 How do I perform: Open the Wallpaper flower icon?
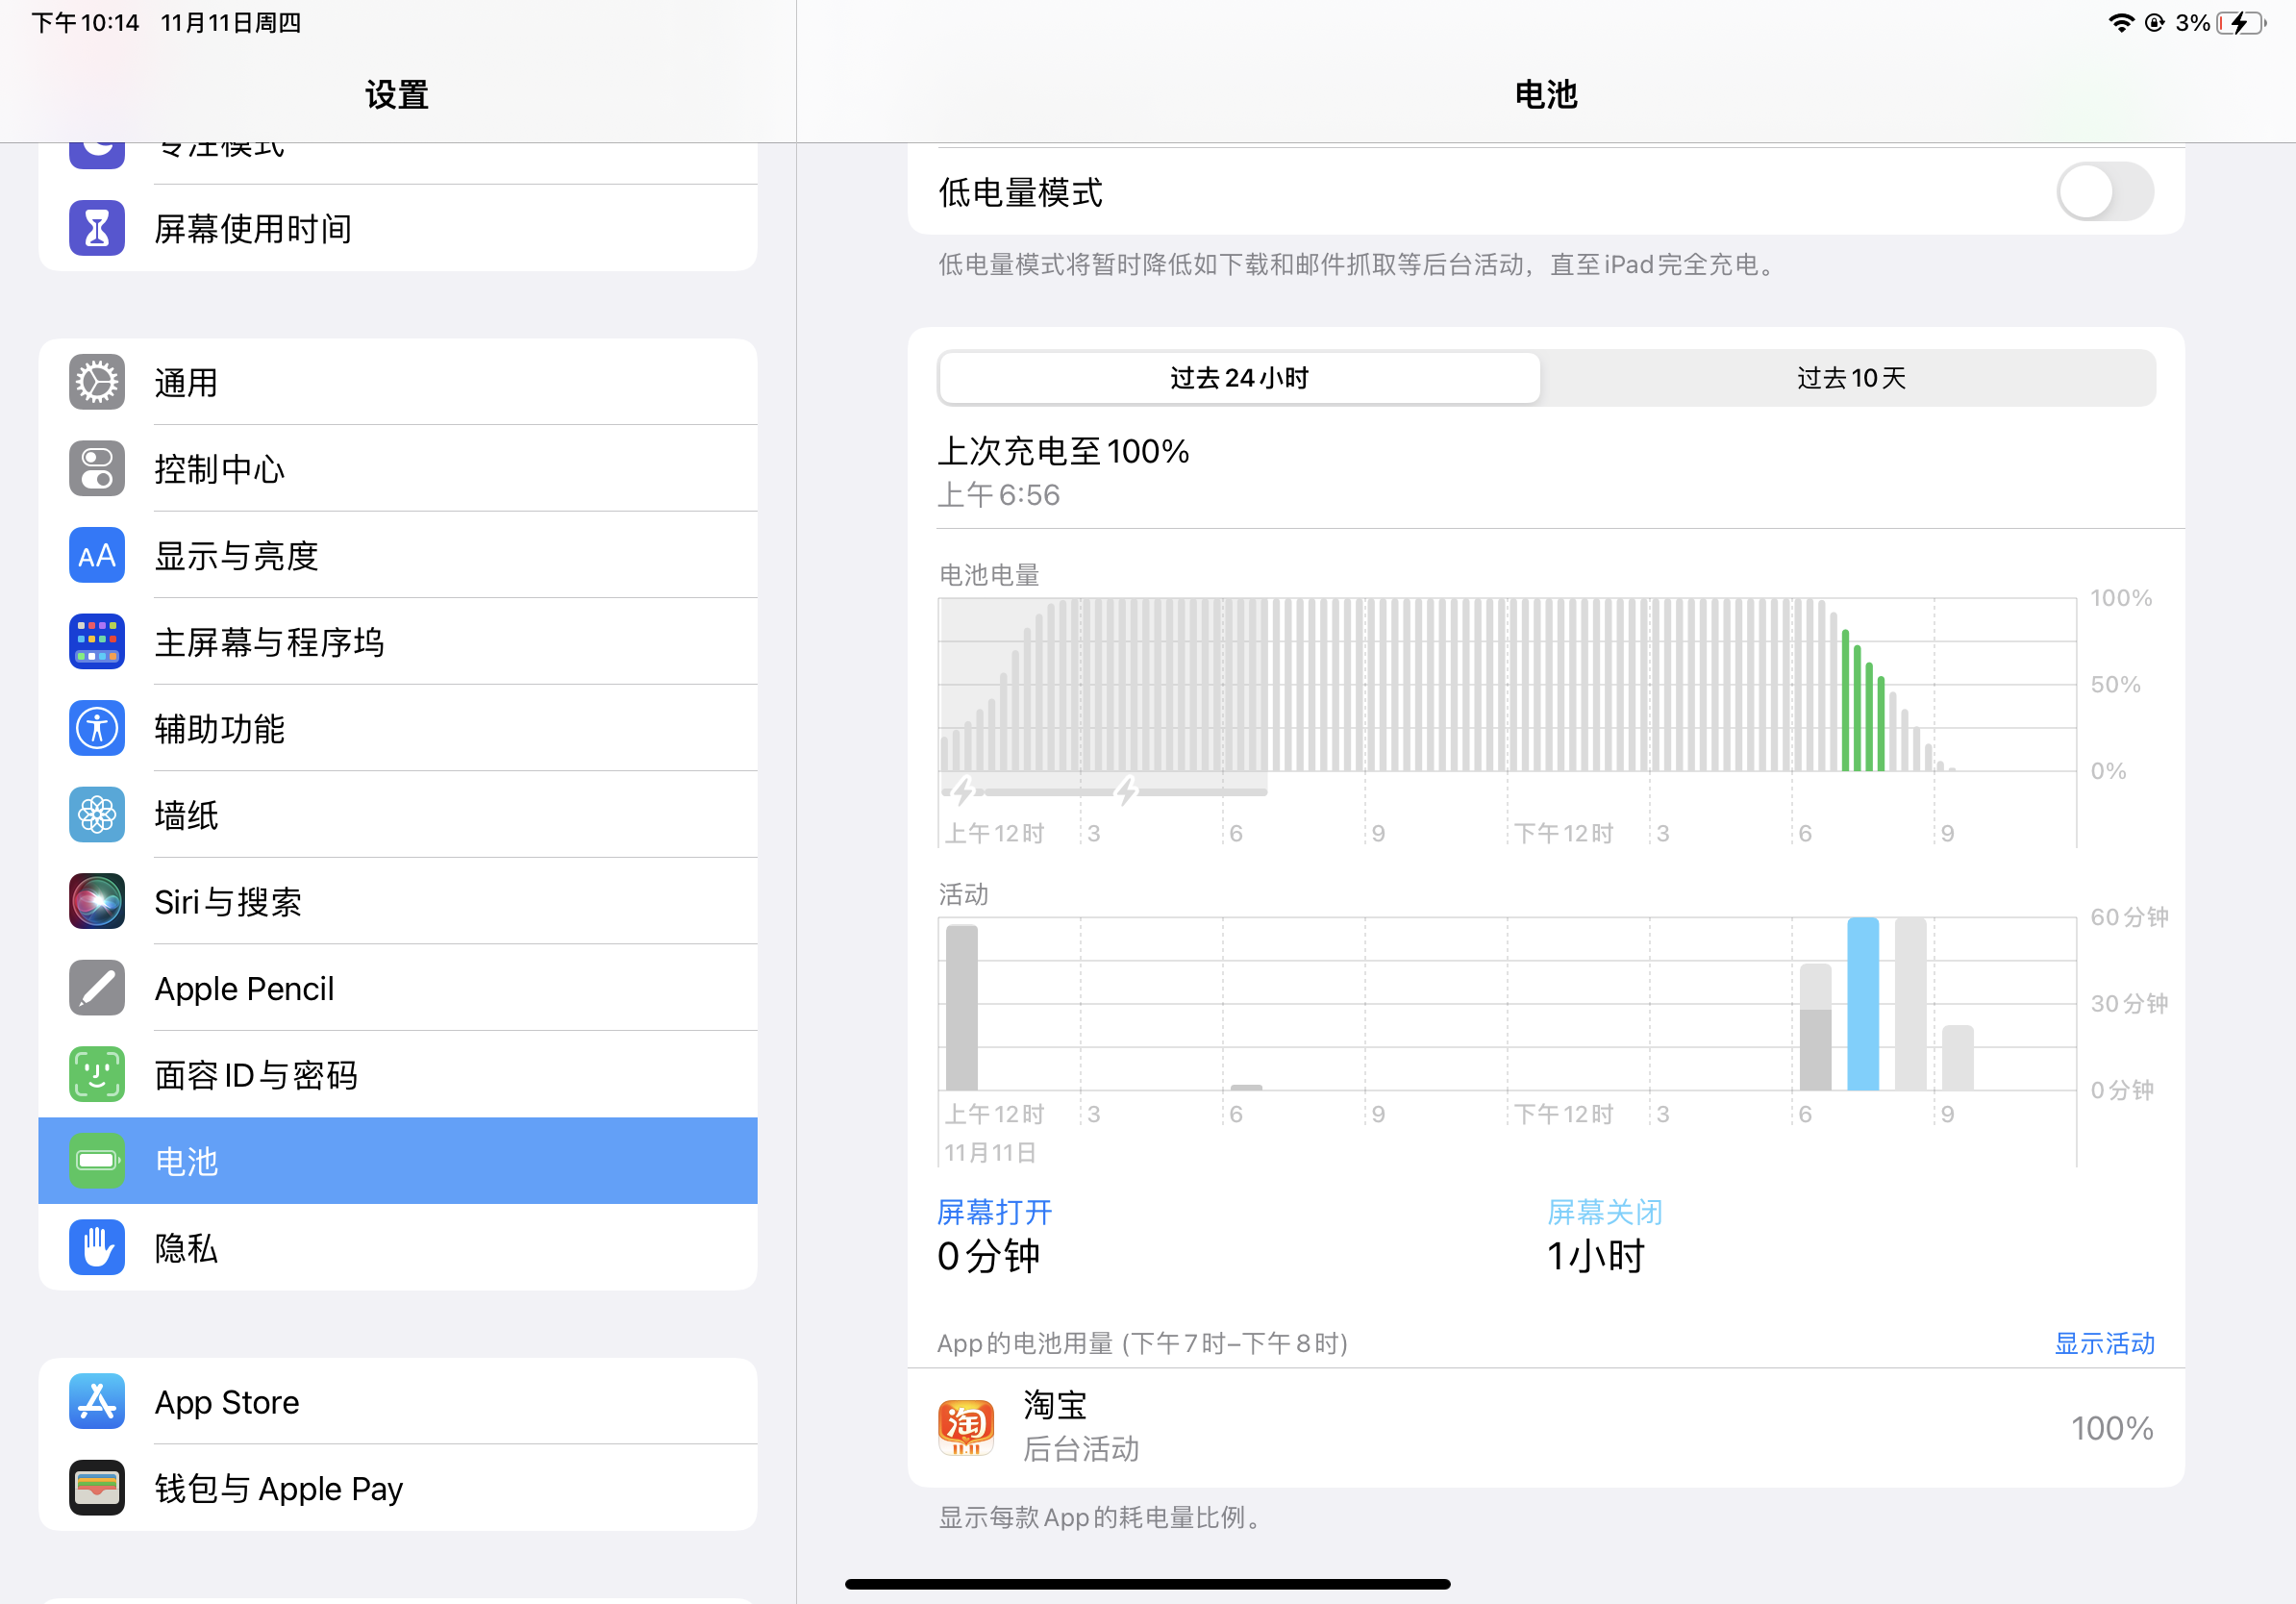[x=97, y=815]
